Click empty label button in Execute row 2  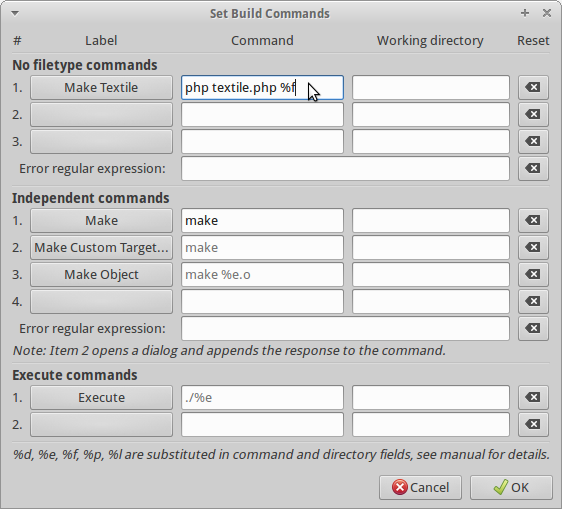click(x=101, y=424)
